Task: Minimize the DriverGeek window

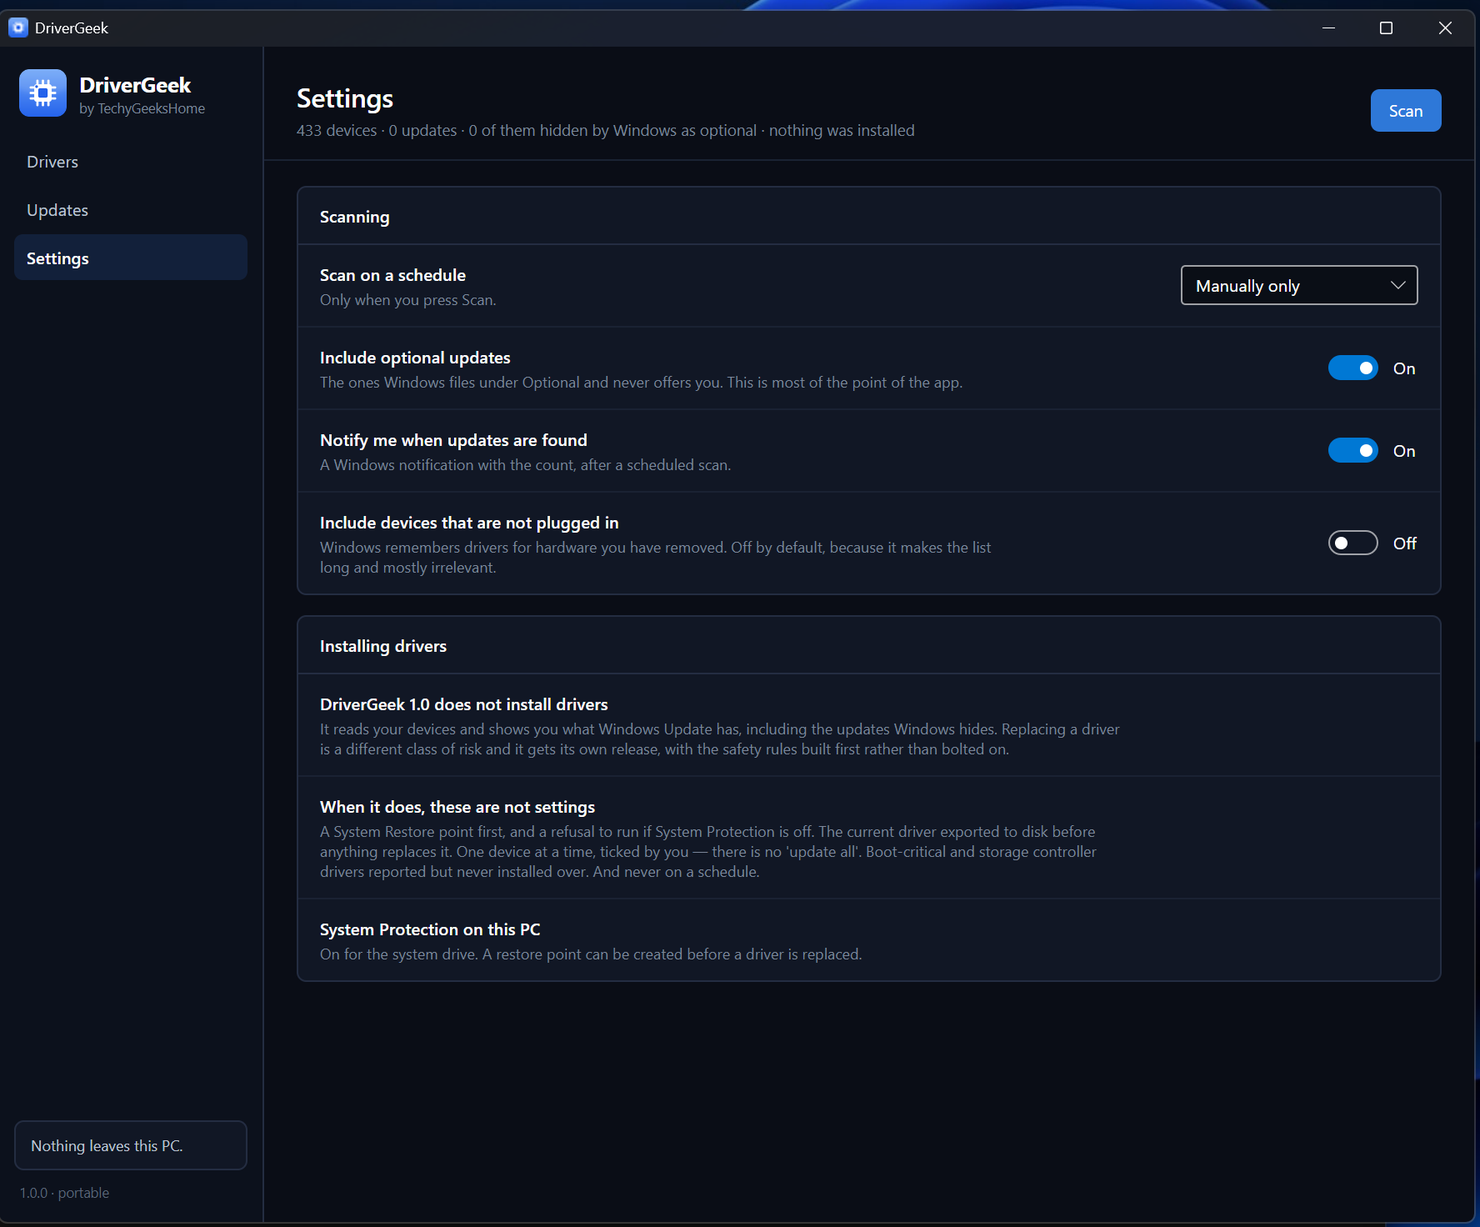Action: coord(1329,28)
